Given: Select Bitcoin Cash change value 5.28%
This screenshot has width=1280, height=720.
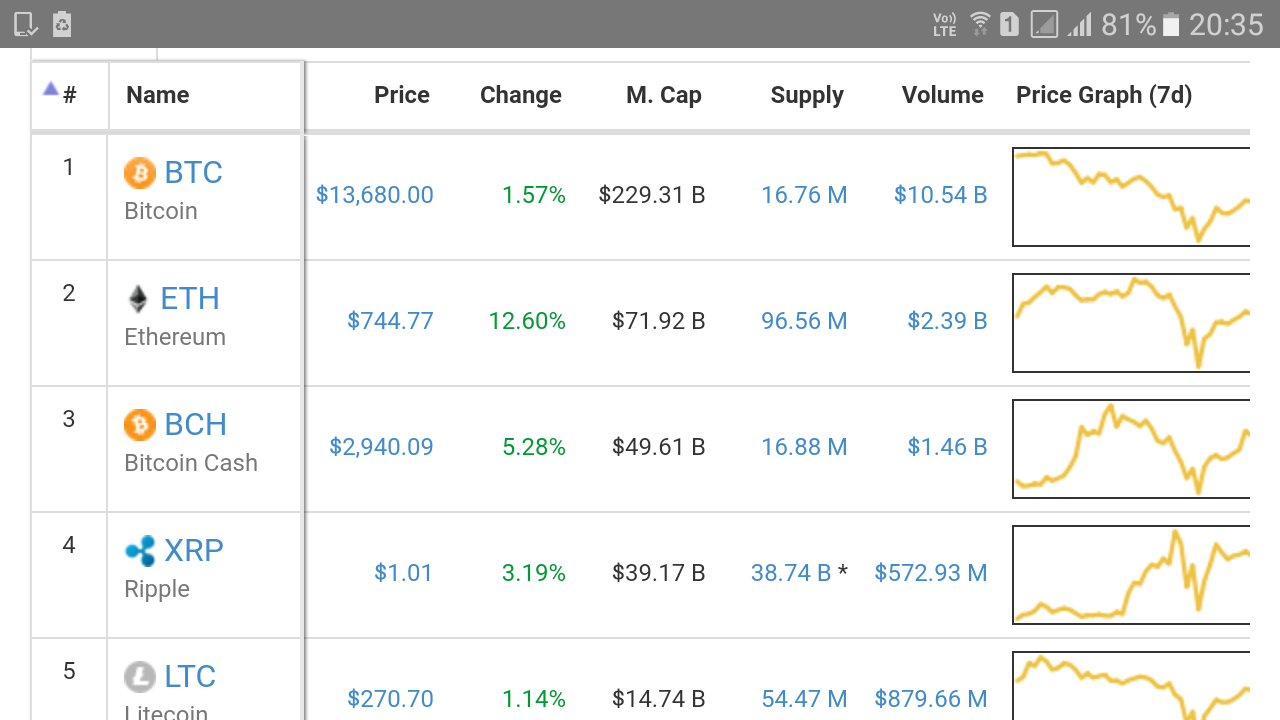Looking at the screenshot, I should pos(534,447).
